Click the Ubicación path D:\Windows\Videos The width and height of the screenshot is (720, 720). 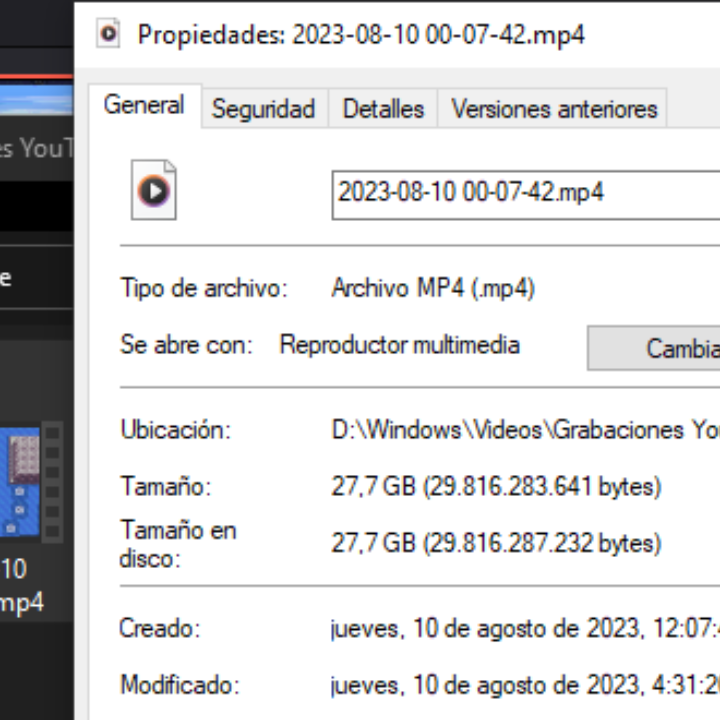pyautogui.click(x=525, y=430)
